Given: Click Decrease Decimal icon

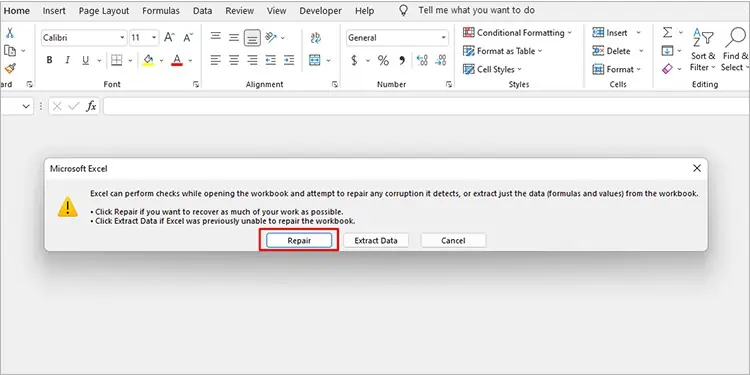Looking at the screenshot, I should click(441, 60).
